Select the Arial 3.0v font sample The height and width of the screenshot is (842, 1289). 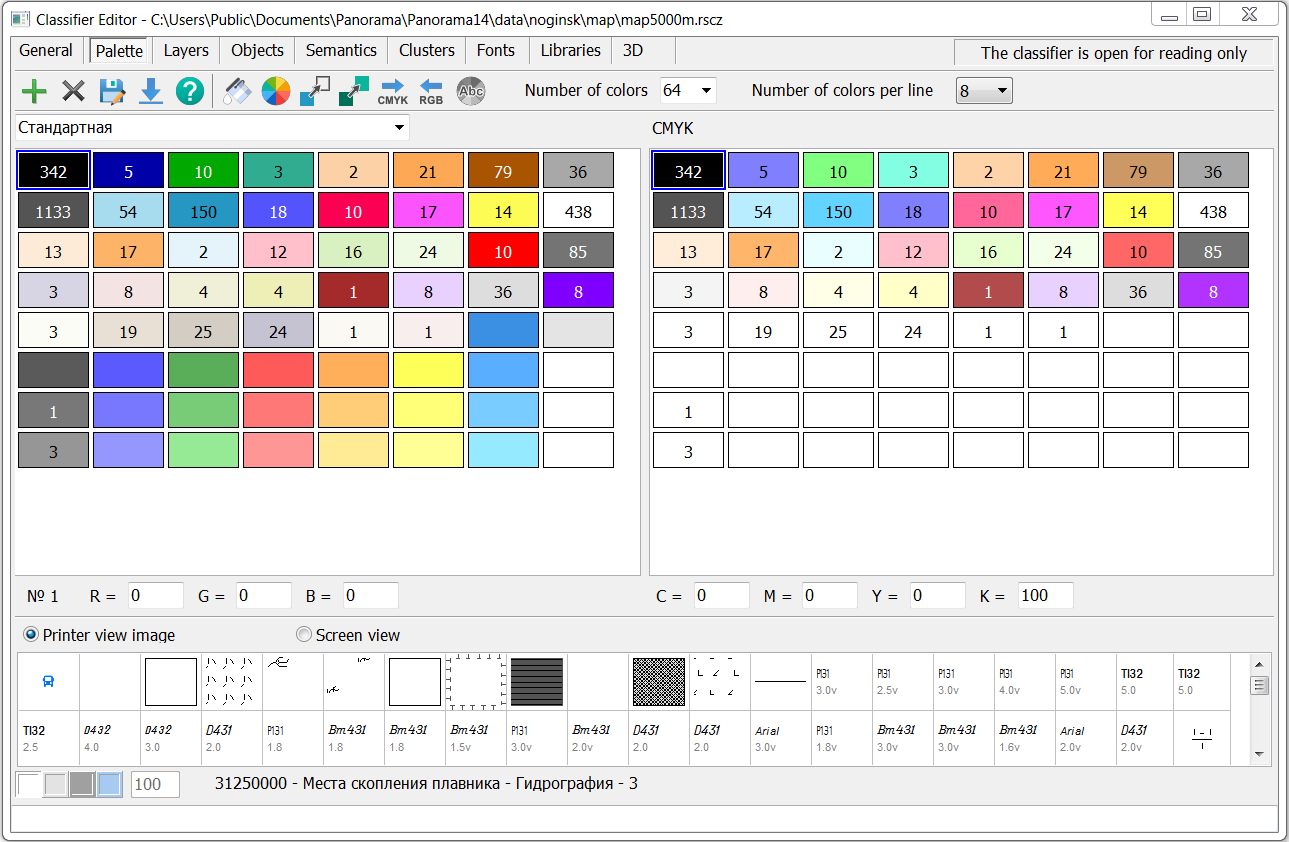click(x=780, y=738)
